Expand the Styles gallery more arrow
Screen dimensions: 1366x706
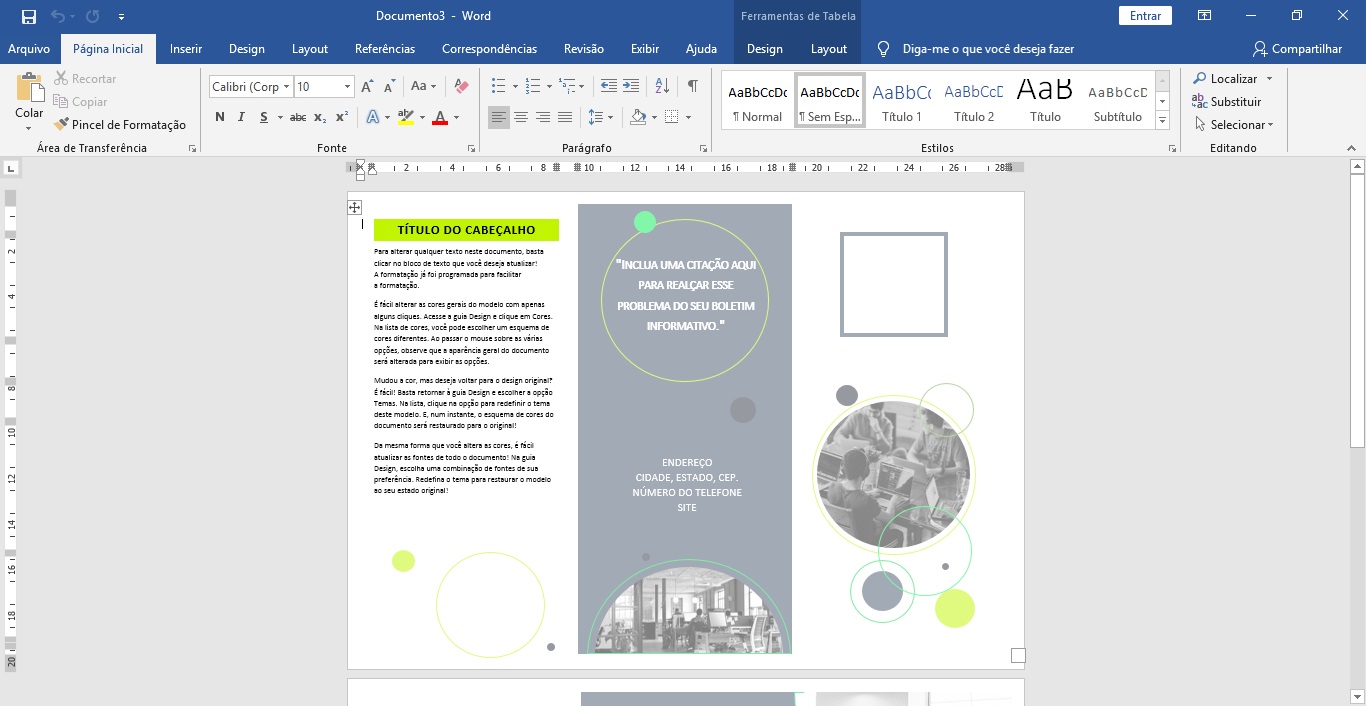click(1162, 120)
